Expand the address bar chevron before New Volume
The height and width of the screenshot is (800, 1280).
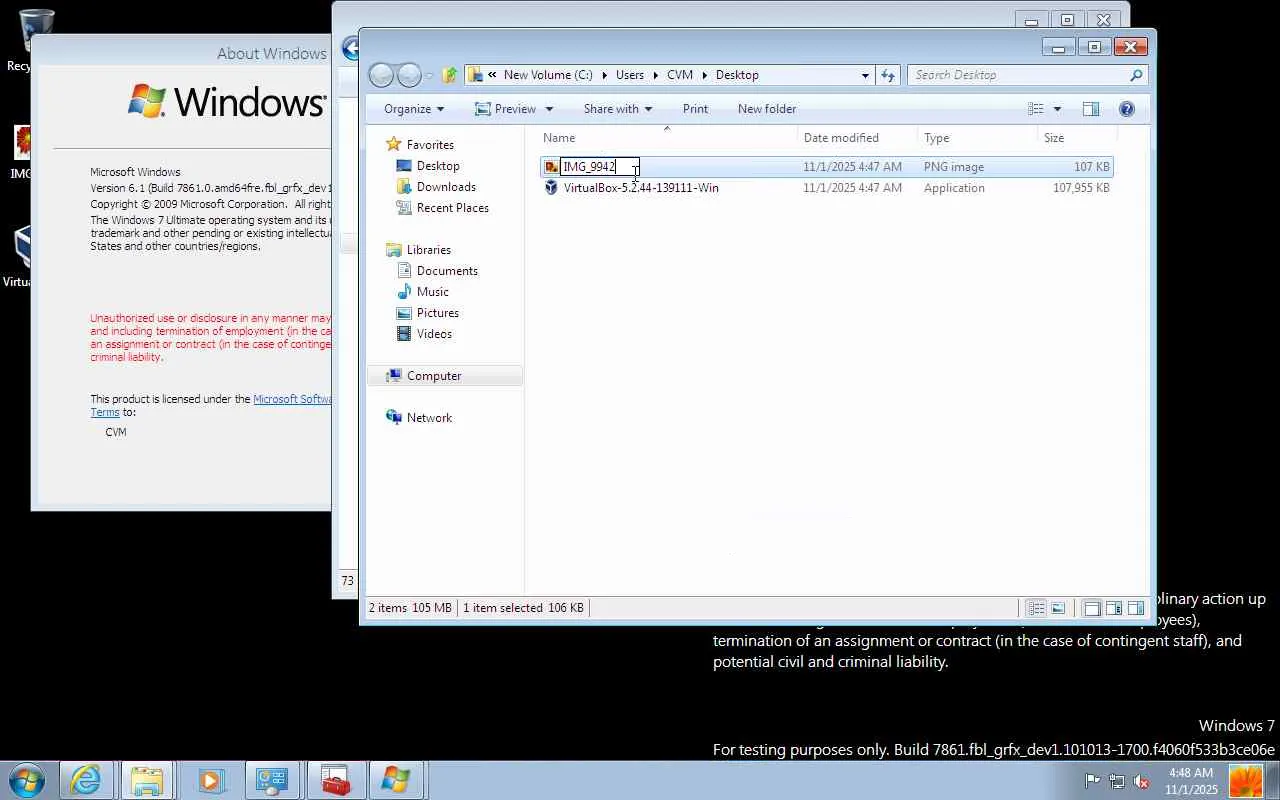(x=492, y=75)
